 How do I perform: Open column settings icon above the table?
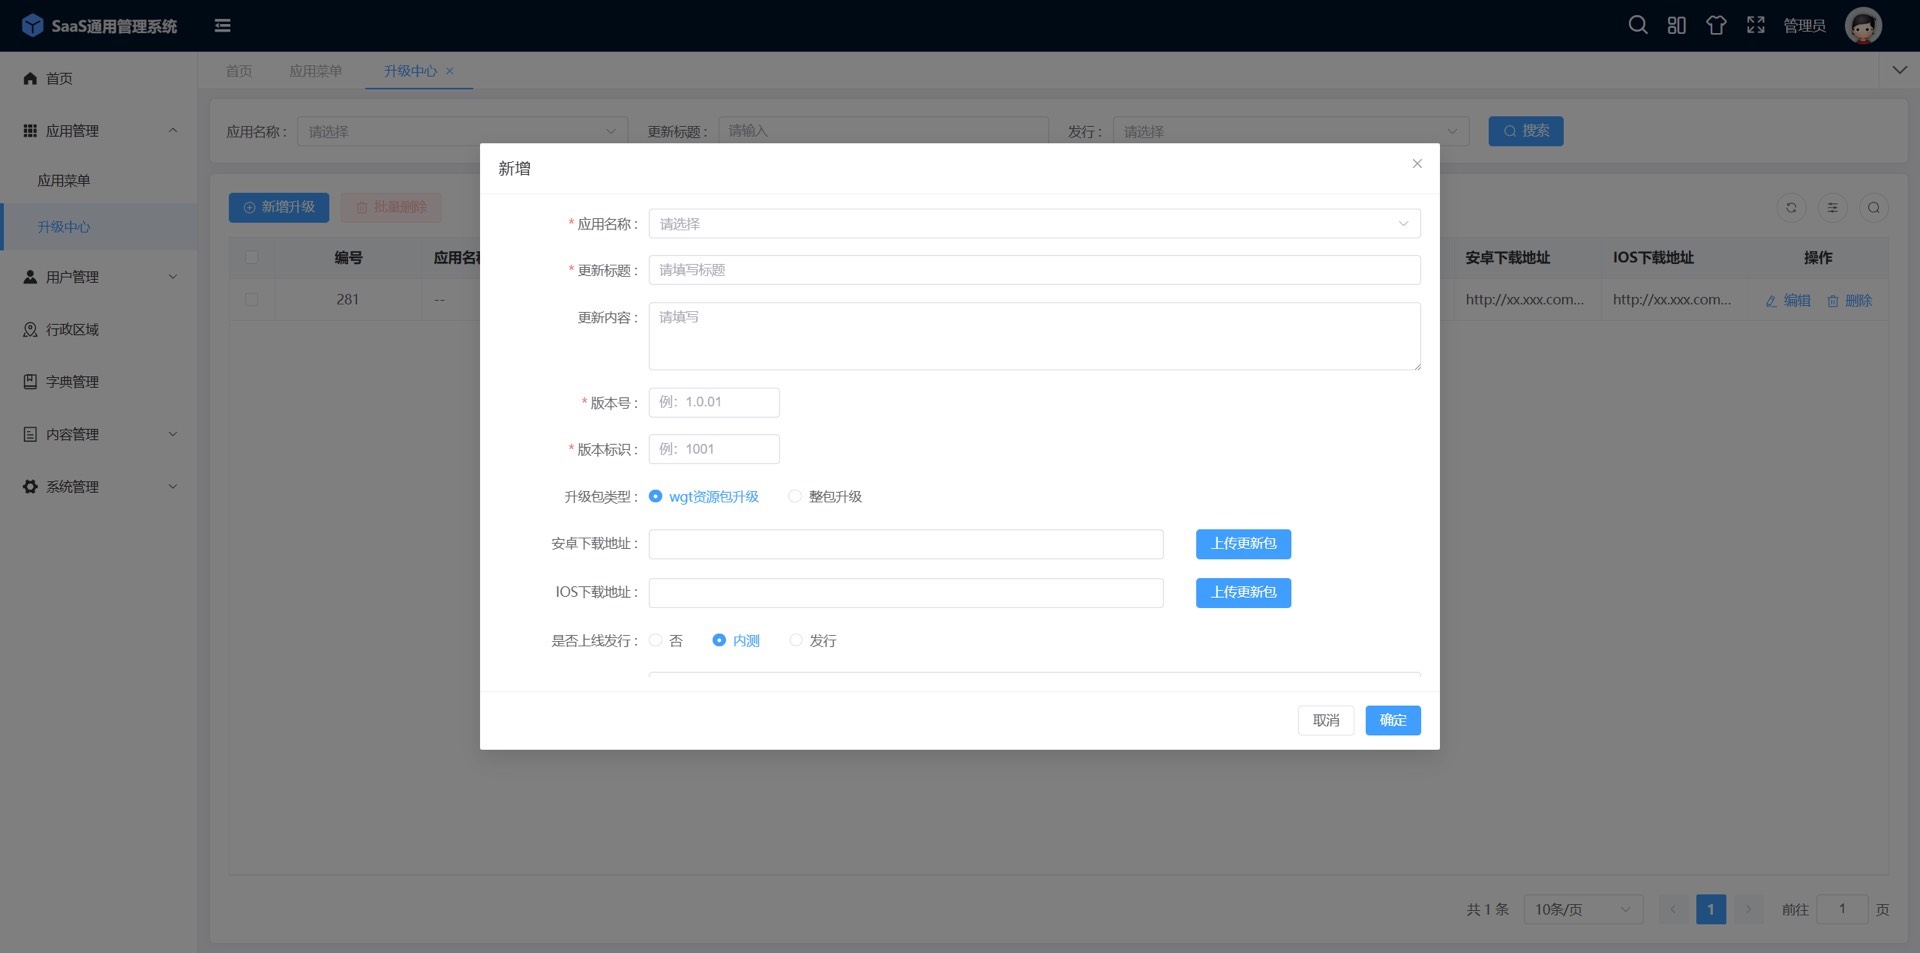(x=1832, y=208)
